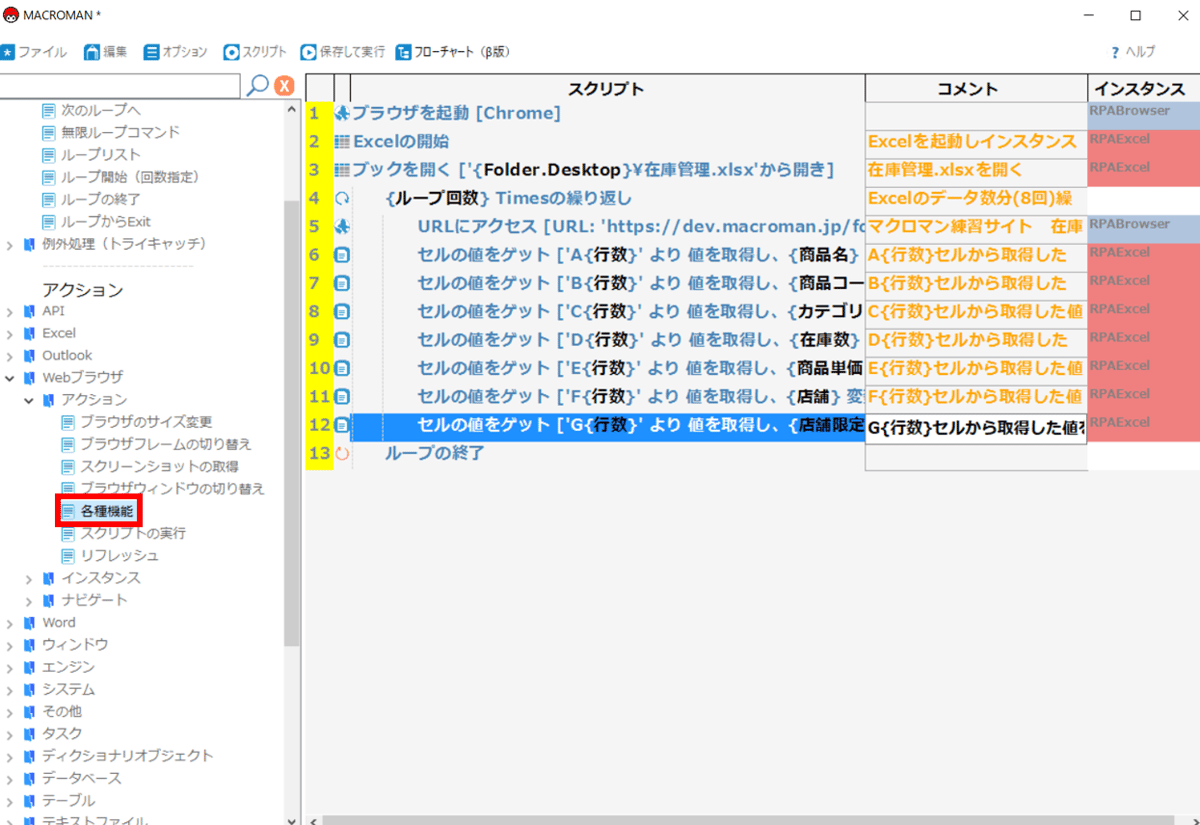Click the Excel grid icon on line 2
The width and height of the screenshot is (1200, 825).
point(342,142)
